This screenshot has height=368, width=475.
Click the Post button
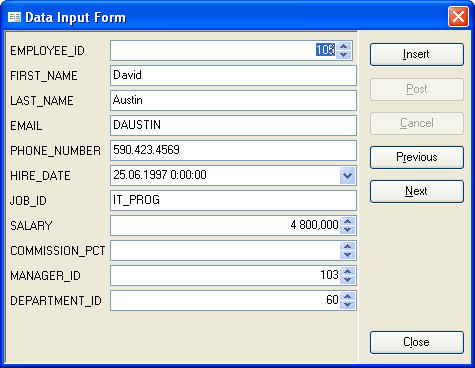pos(417,89)
